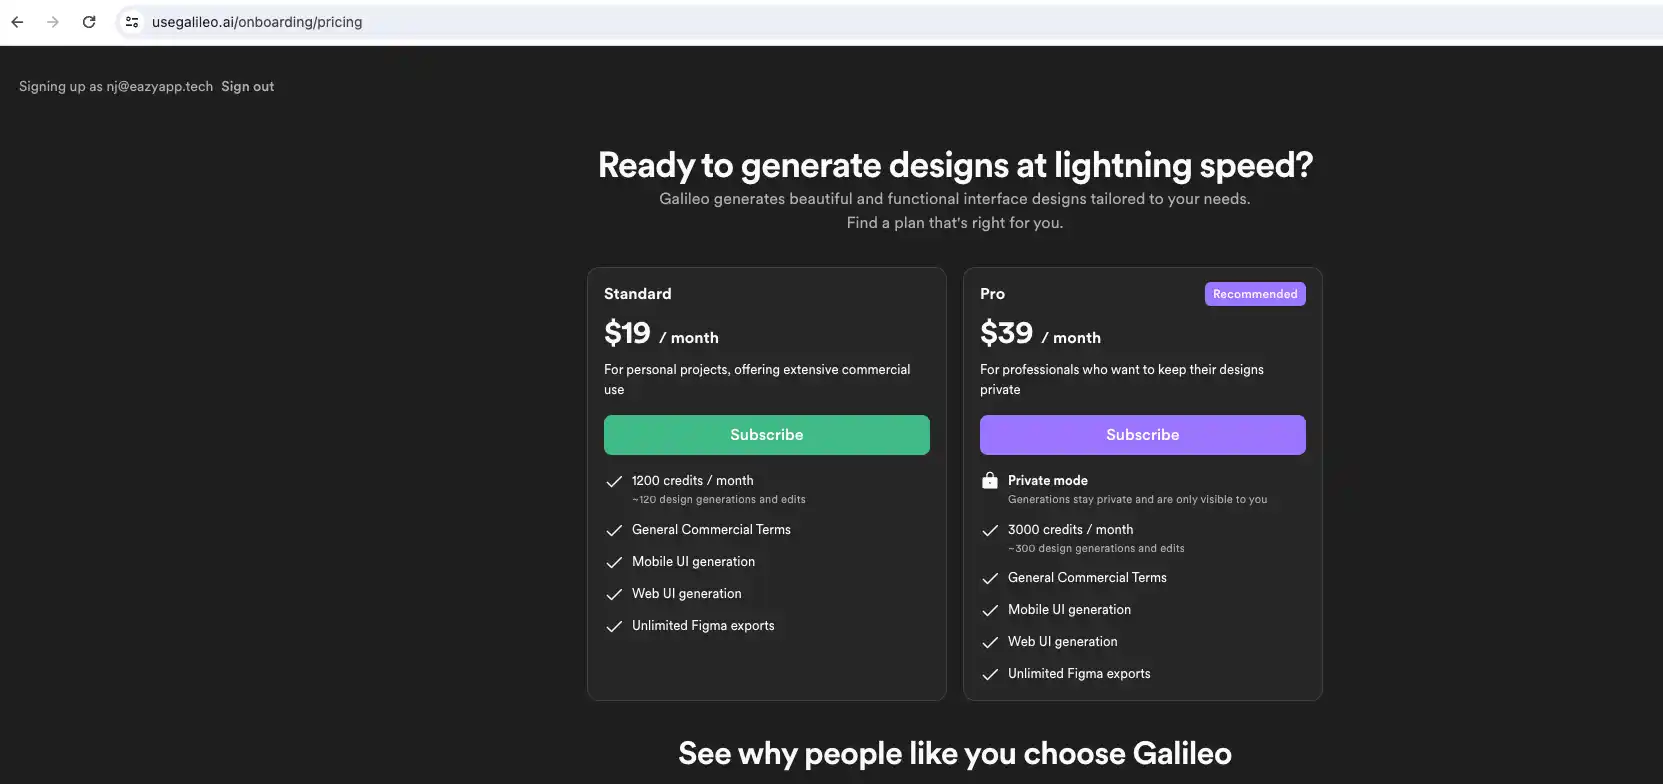
Task: Reload the pricing page
Action: [89, 22]
